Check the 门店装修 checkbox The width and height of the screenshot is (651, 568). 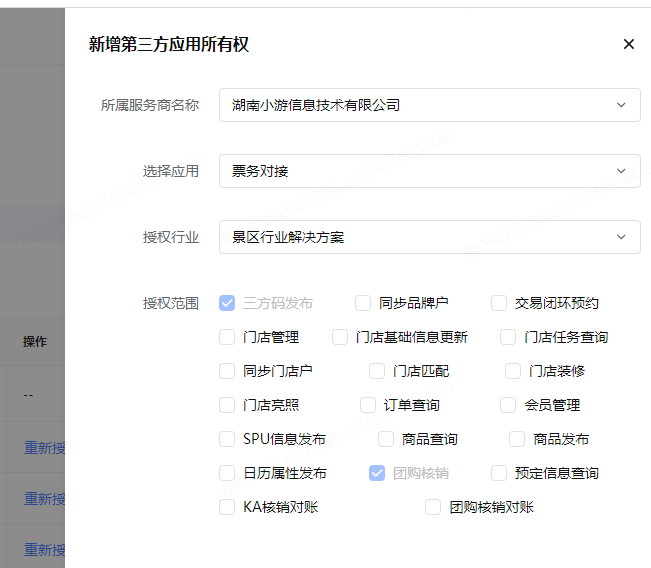coord(513,371)
